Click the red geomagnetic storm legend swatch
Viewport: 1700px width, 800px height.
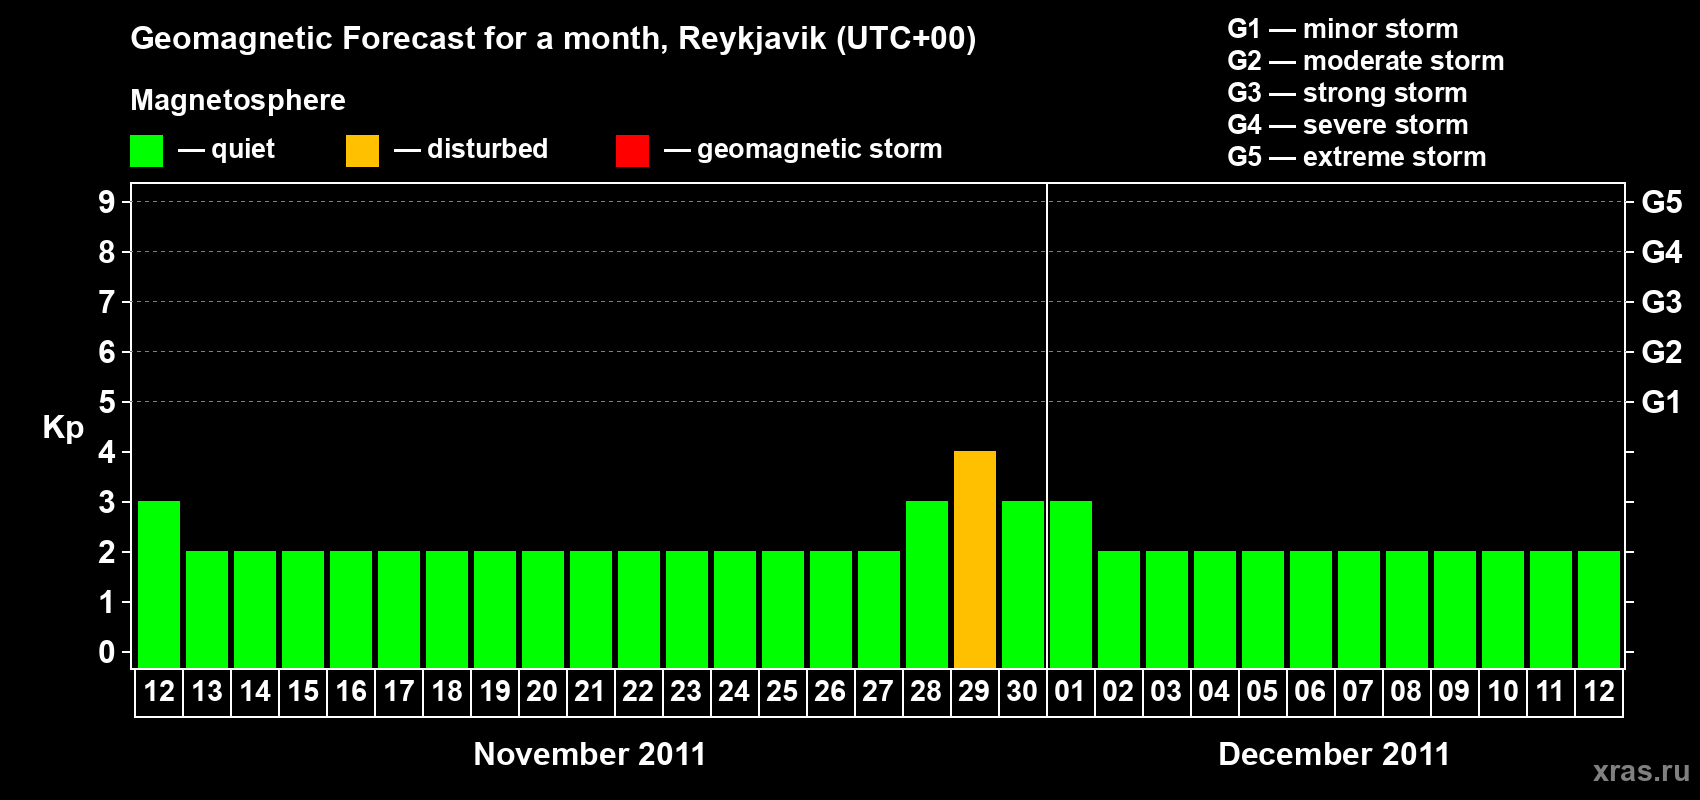pos(633,151)
